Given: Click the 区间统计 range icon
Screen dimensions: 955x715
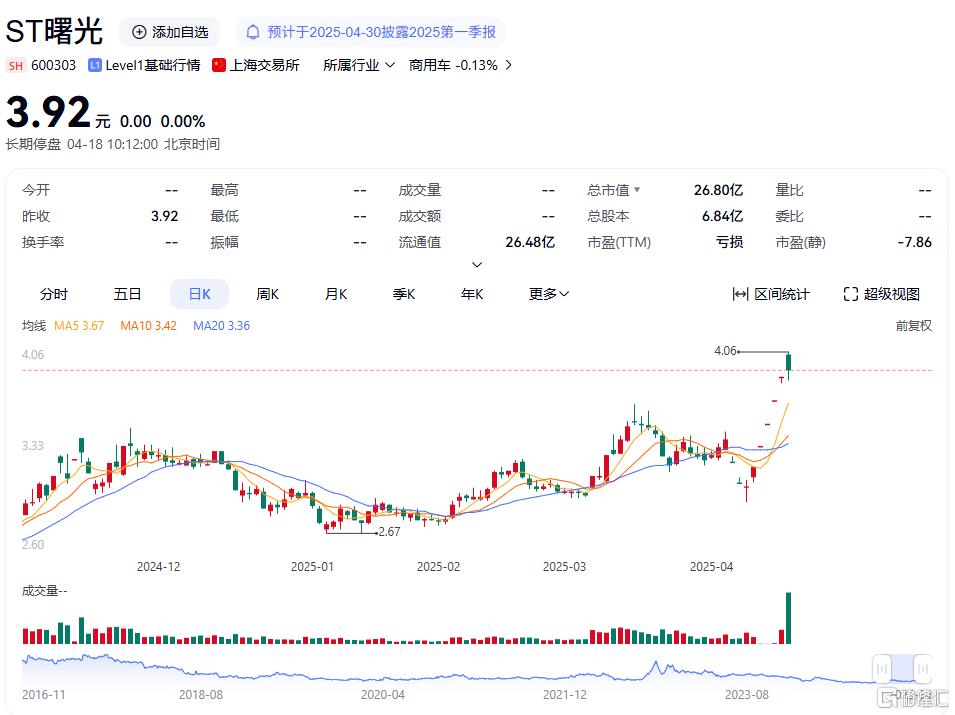Looking at the screenshot, I should tap(740, 295).
